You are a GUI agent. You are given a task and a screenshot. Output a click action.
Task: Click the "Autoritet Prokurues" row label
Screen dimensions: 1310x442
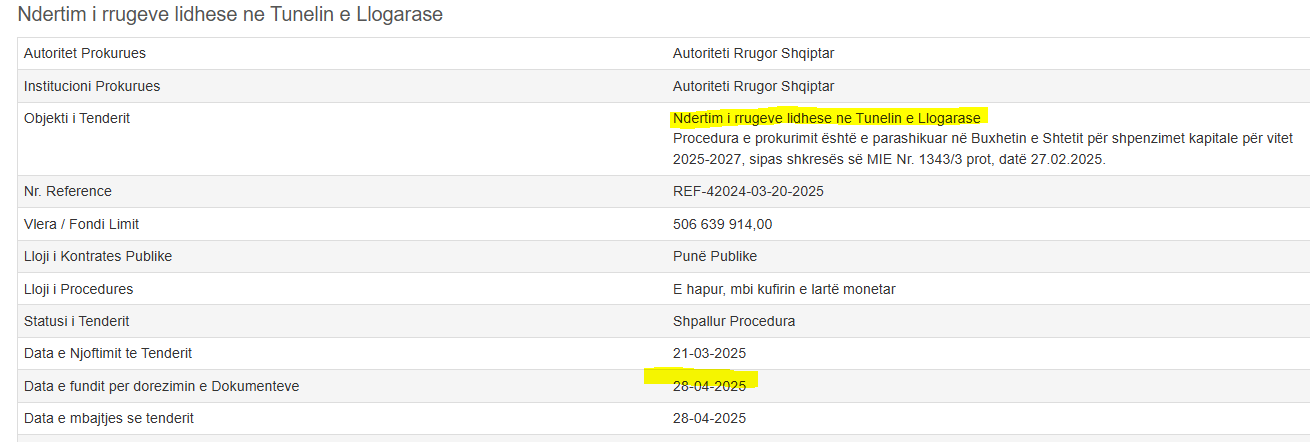(92, 53)
